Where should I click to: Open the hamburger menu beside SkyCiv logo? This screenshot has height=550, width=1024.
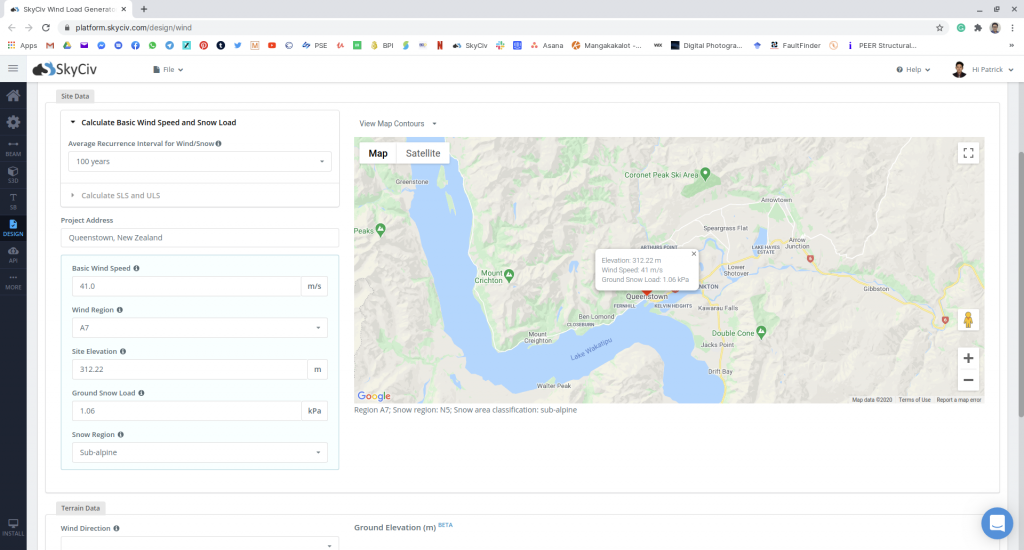pyautogui.click(x=13, y=69)
